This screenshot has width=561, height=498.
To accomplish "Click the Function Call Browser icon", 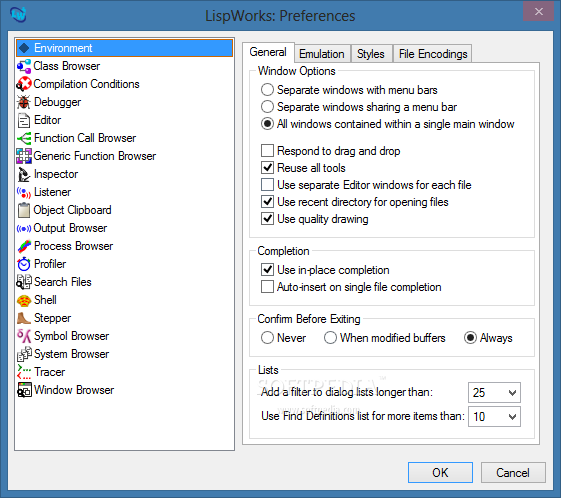I will click(24, 138).
